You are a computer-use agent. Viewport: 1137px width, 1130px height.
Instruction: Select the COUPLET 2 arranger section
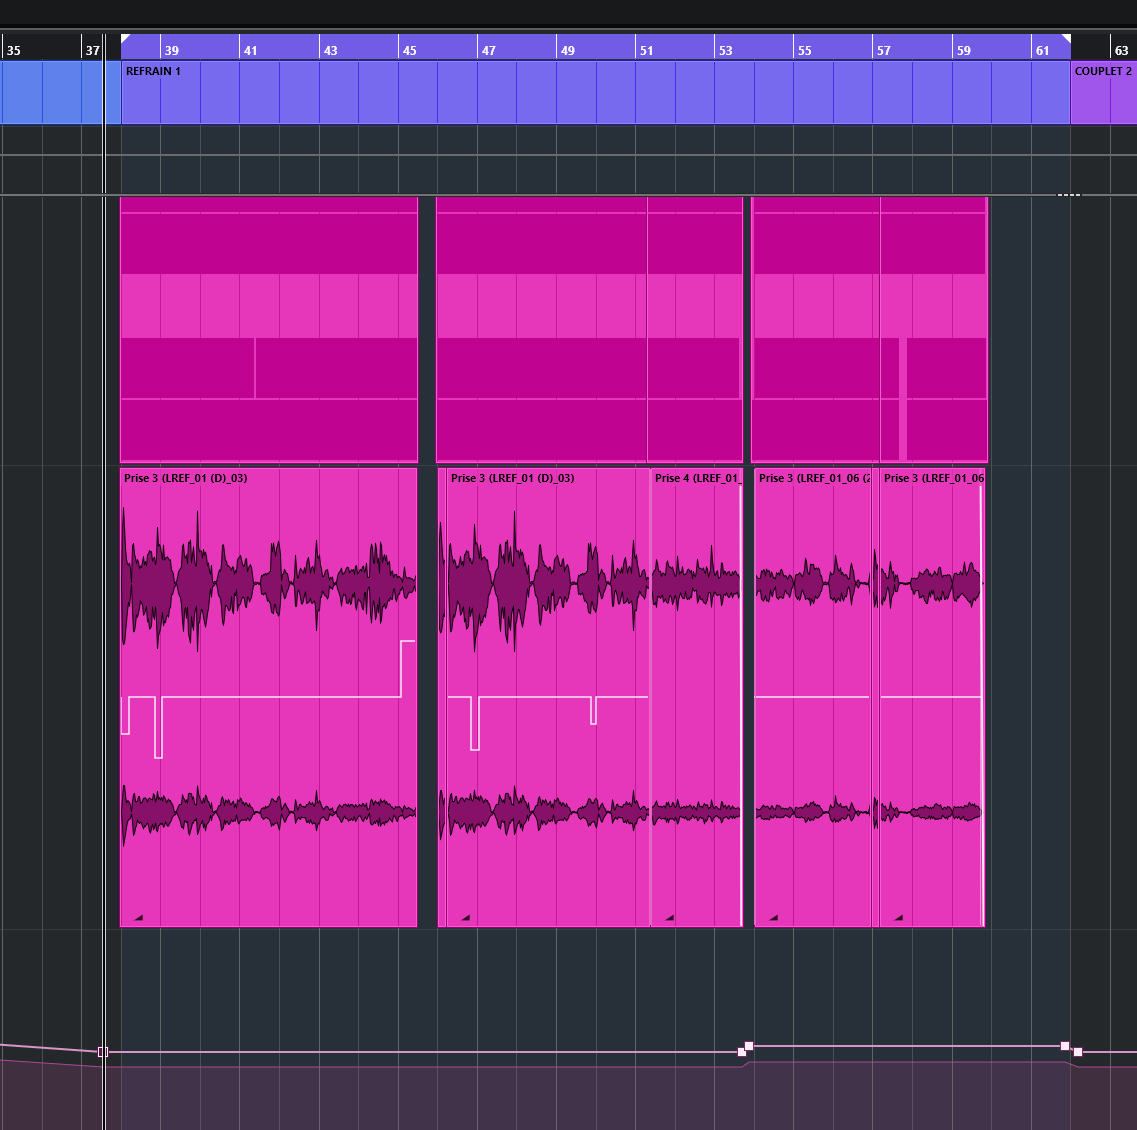point(1103,93)
